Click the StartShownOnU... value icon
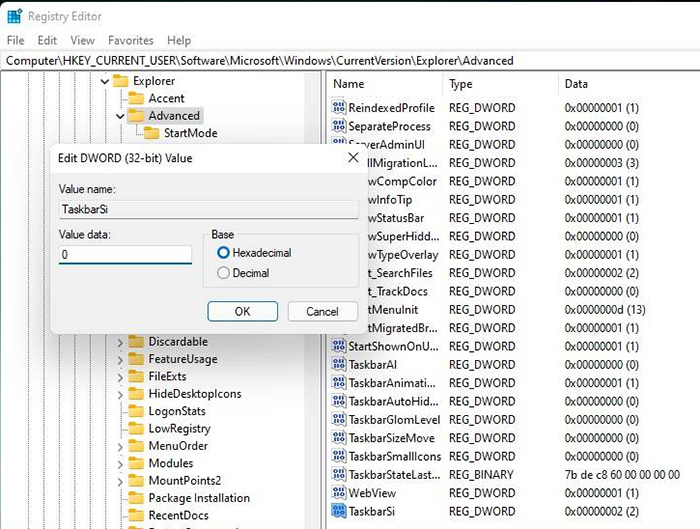Screen dimensions: 700x529 click(x=339, y=346)
